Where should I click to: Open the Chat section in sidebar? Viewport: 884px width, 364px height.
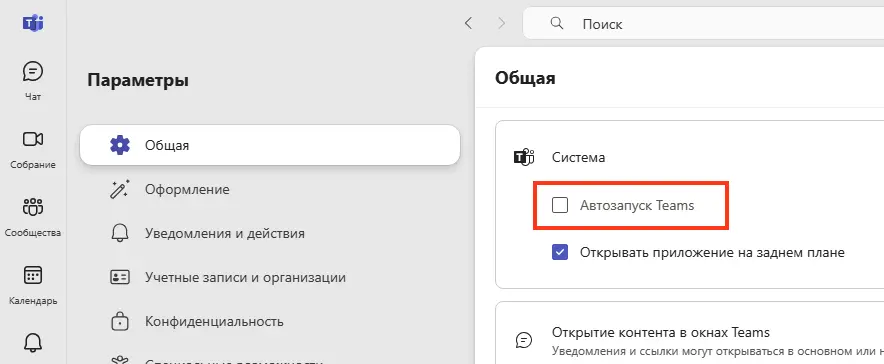tap(33, 80)
